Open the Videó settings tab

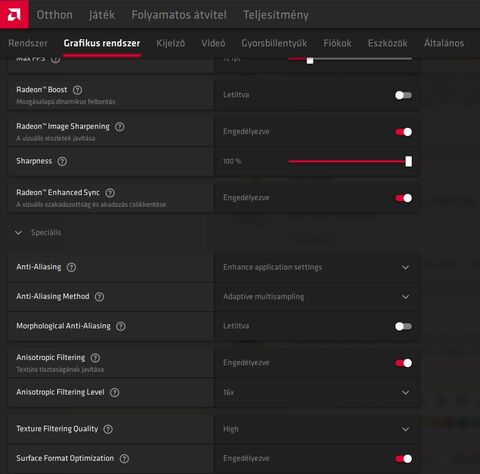click(x=213, y=43)
